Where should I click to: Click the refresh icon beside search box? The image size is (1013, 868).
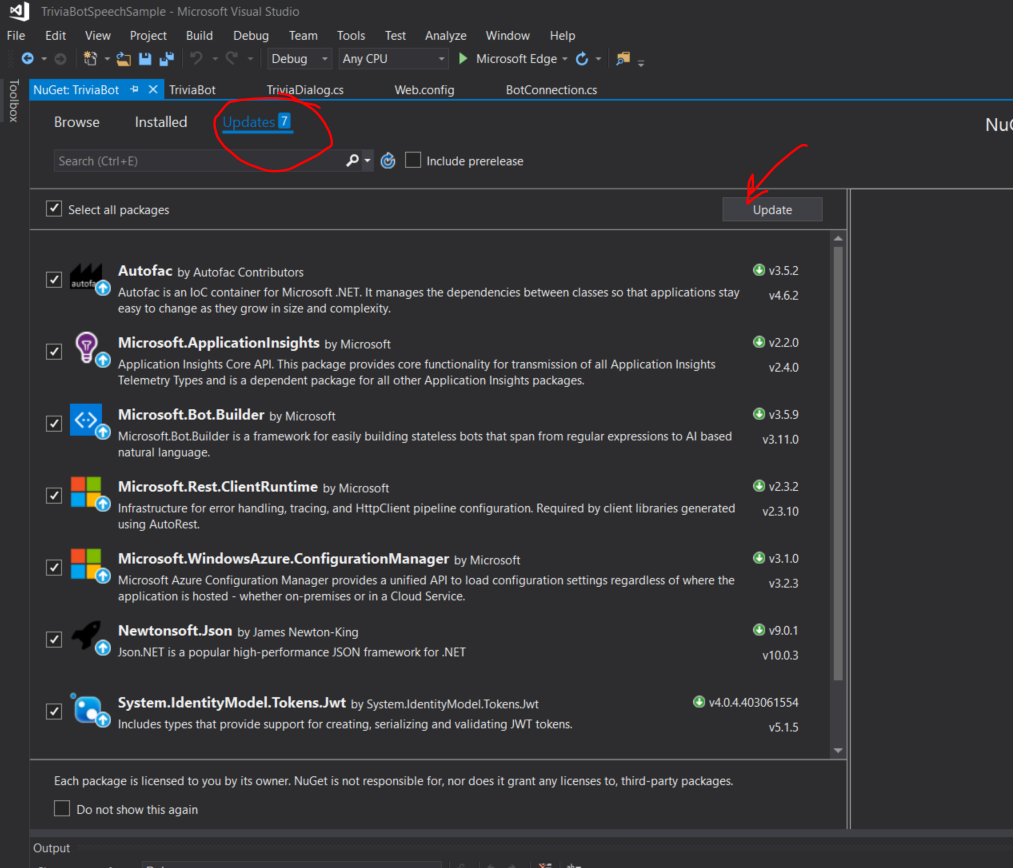point(388,161)
